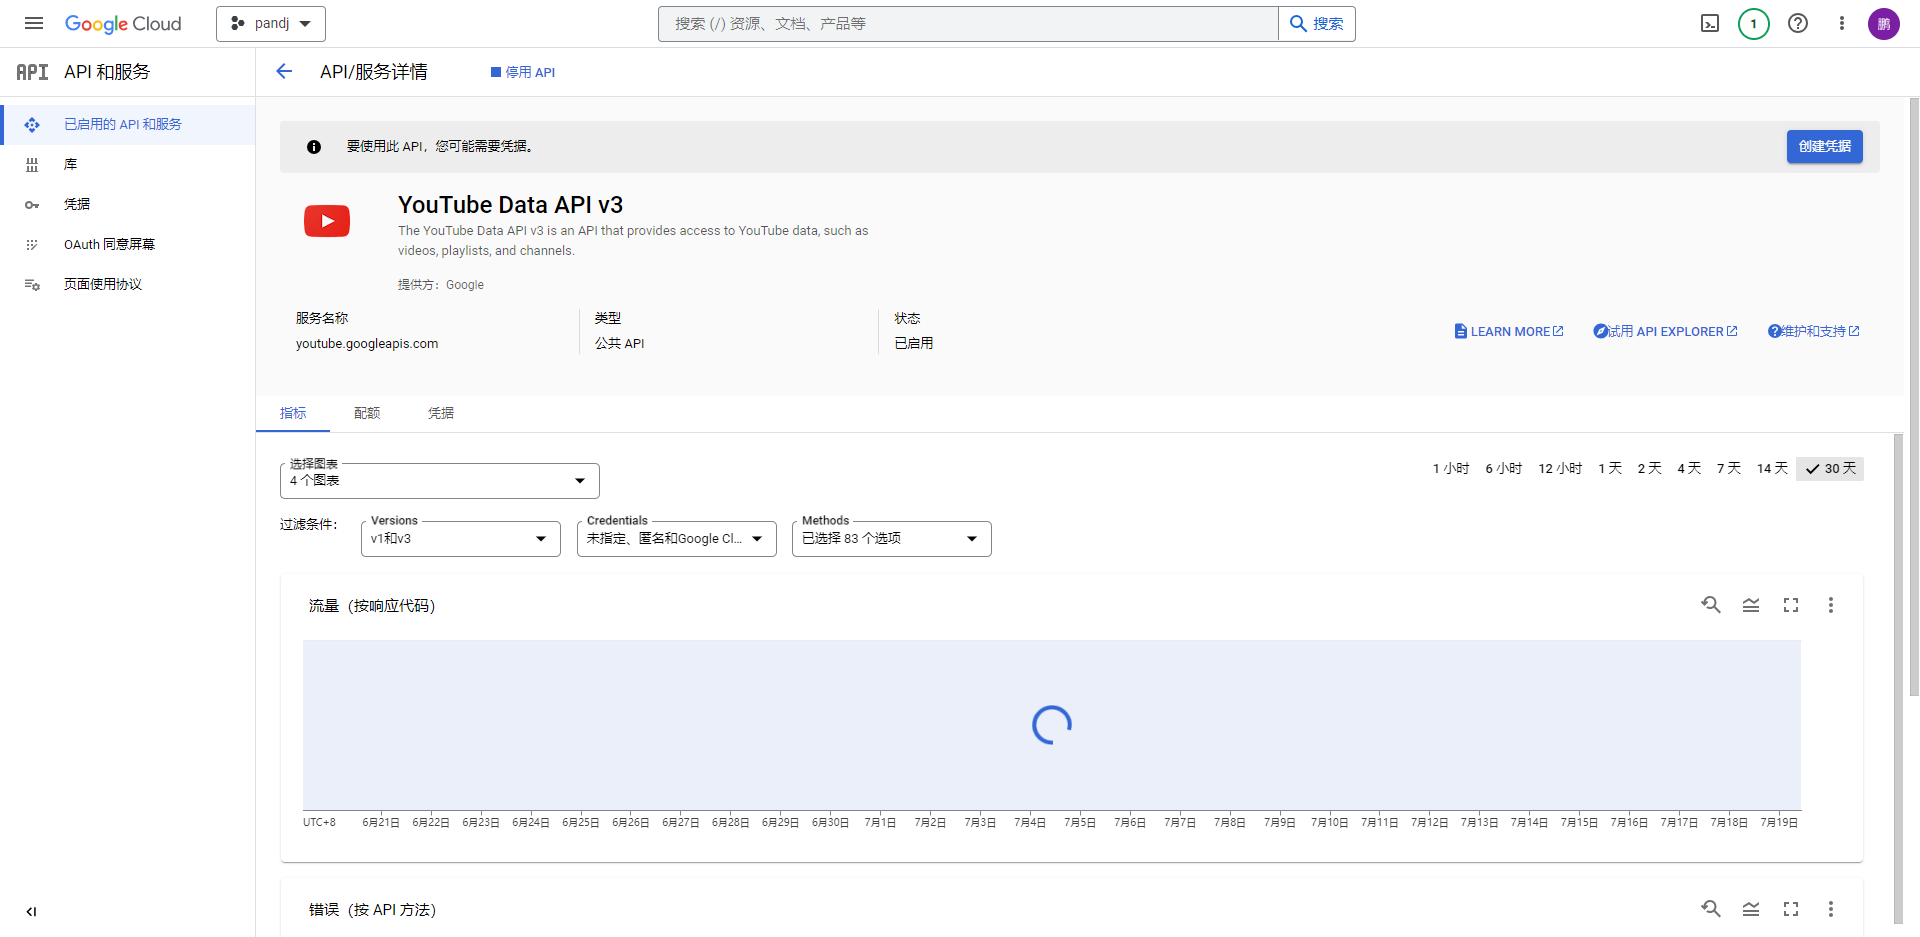Open the notifications badge showing 1
Image resolution: width=1920 pixels, height=937 pixels.
pyautogui.click(x=1753, y=23)
